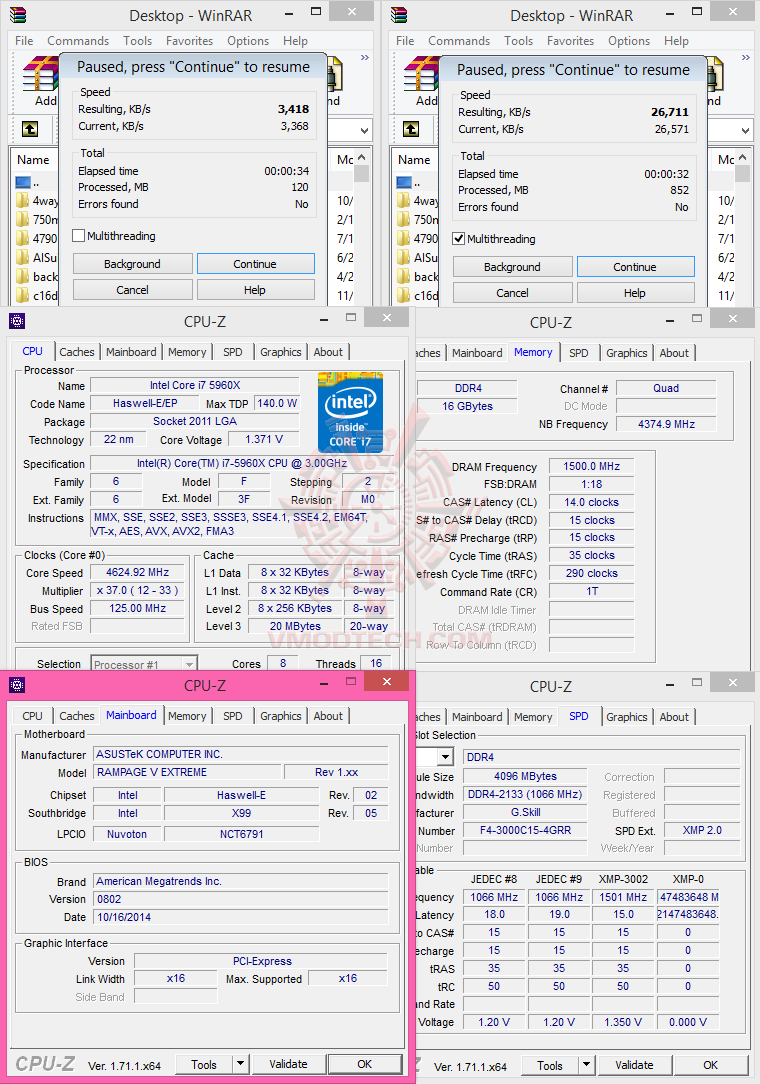The width and height of the screenshot is (760, 1084).
Task: Click scrollbar up arrow in left WinRAR list
Action: [362, 158]
